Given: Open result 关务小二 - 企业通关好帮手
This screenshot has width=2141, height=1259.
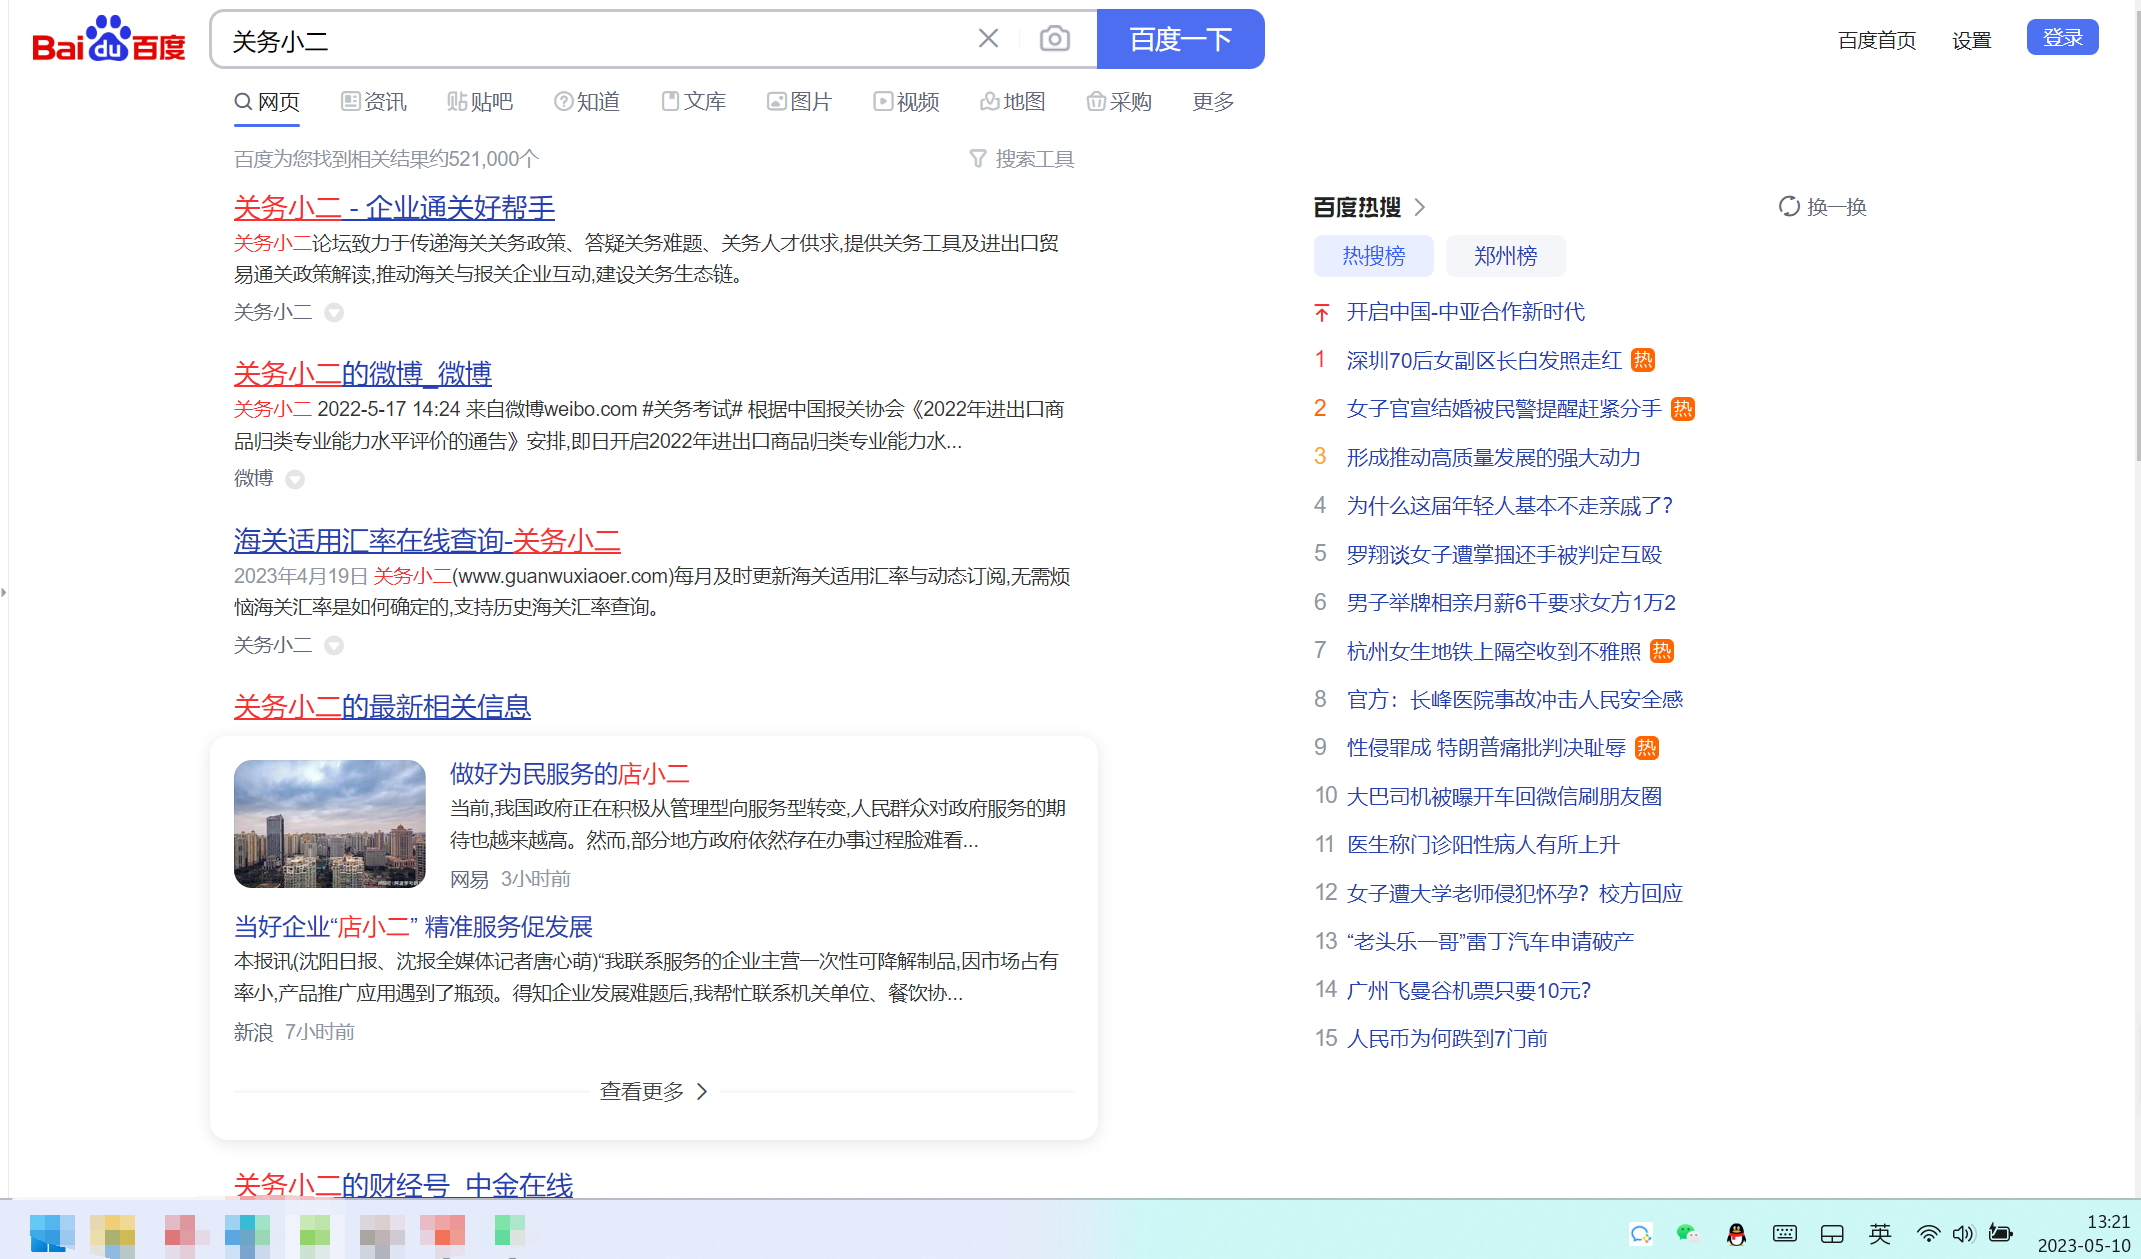Looking at the screenshot, I should tap(394, 207).
